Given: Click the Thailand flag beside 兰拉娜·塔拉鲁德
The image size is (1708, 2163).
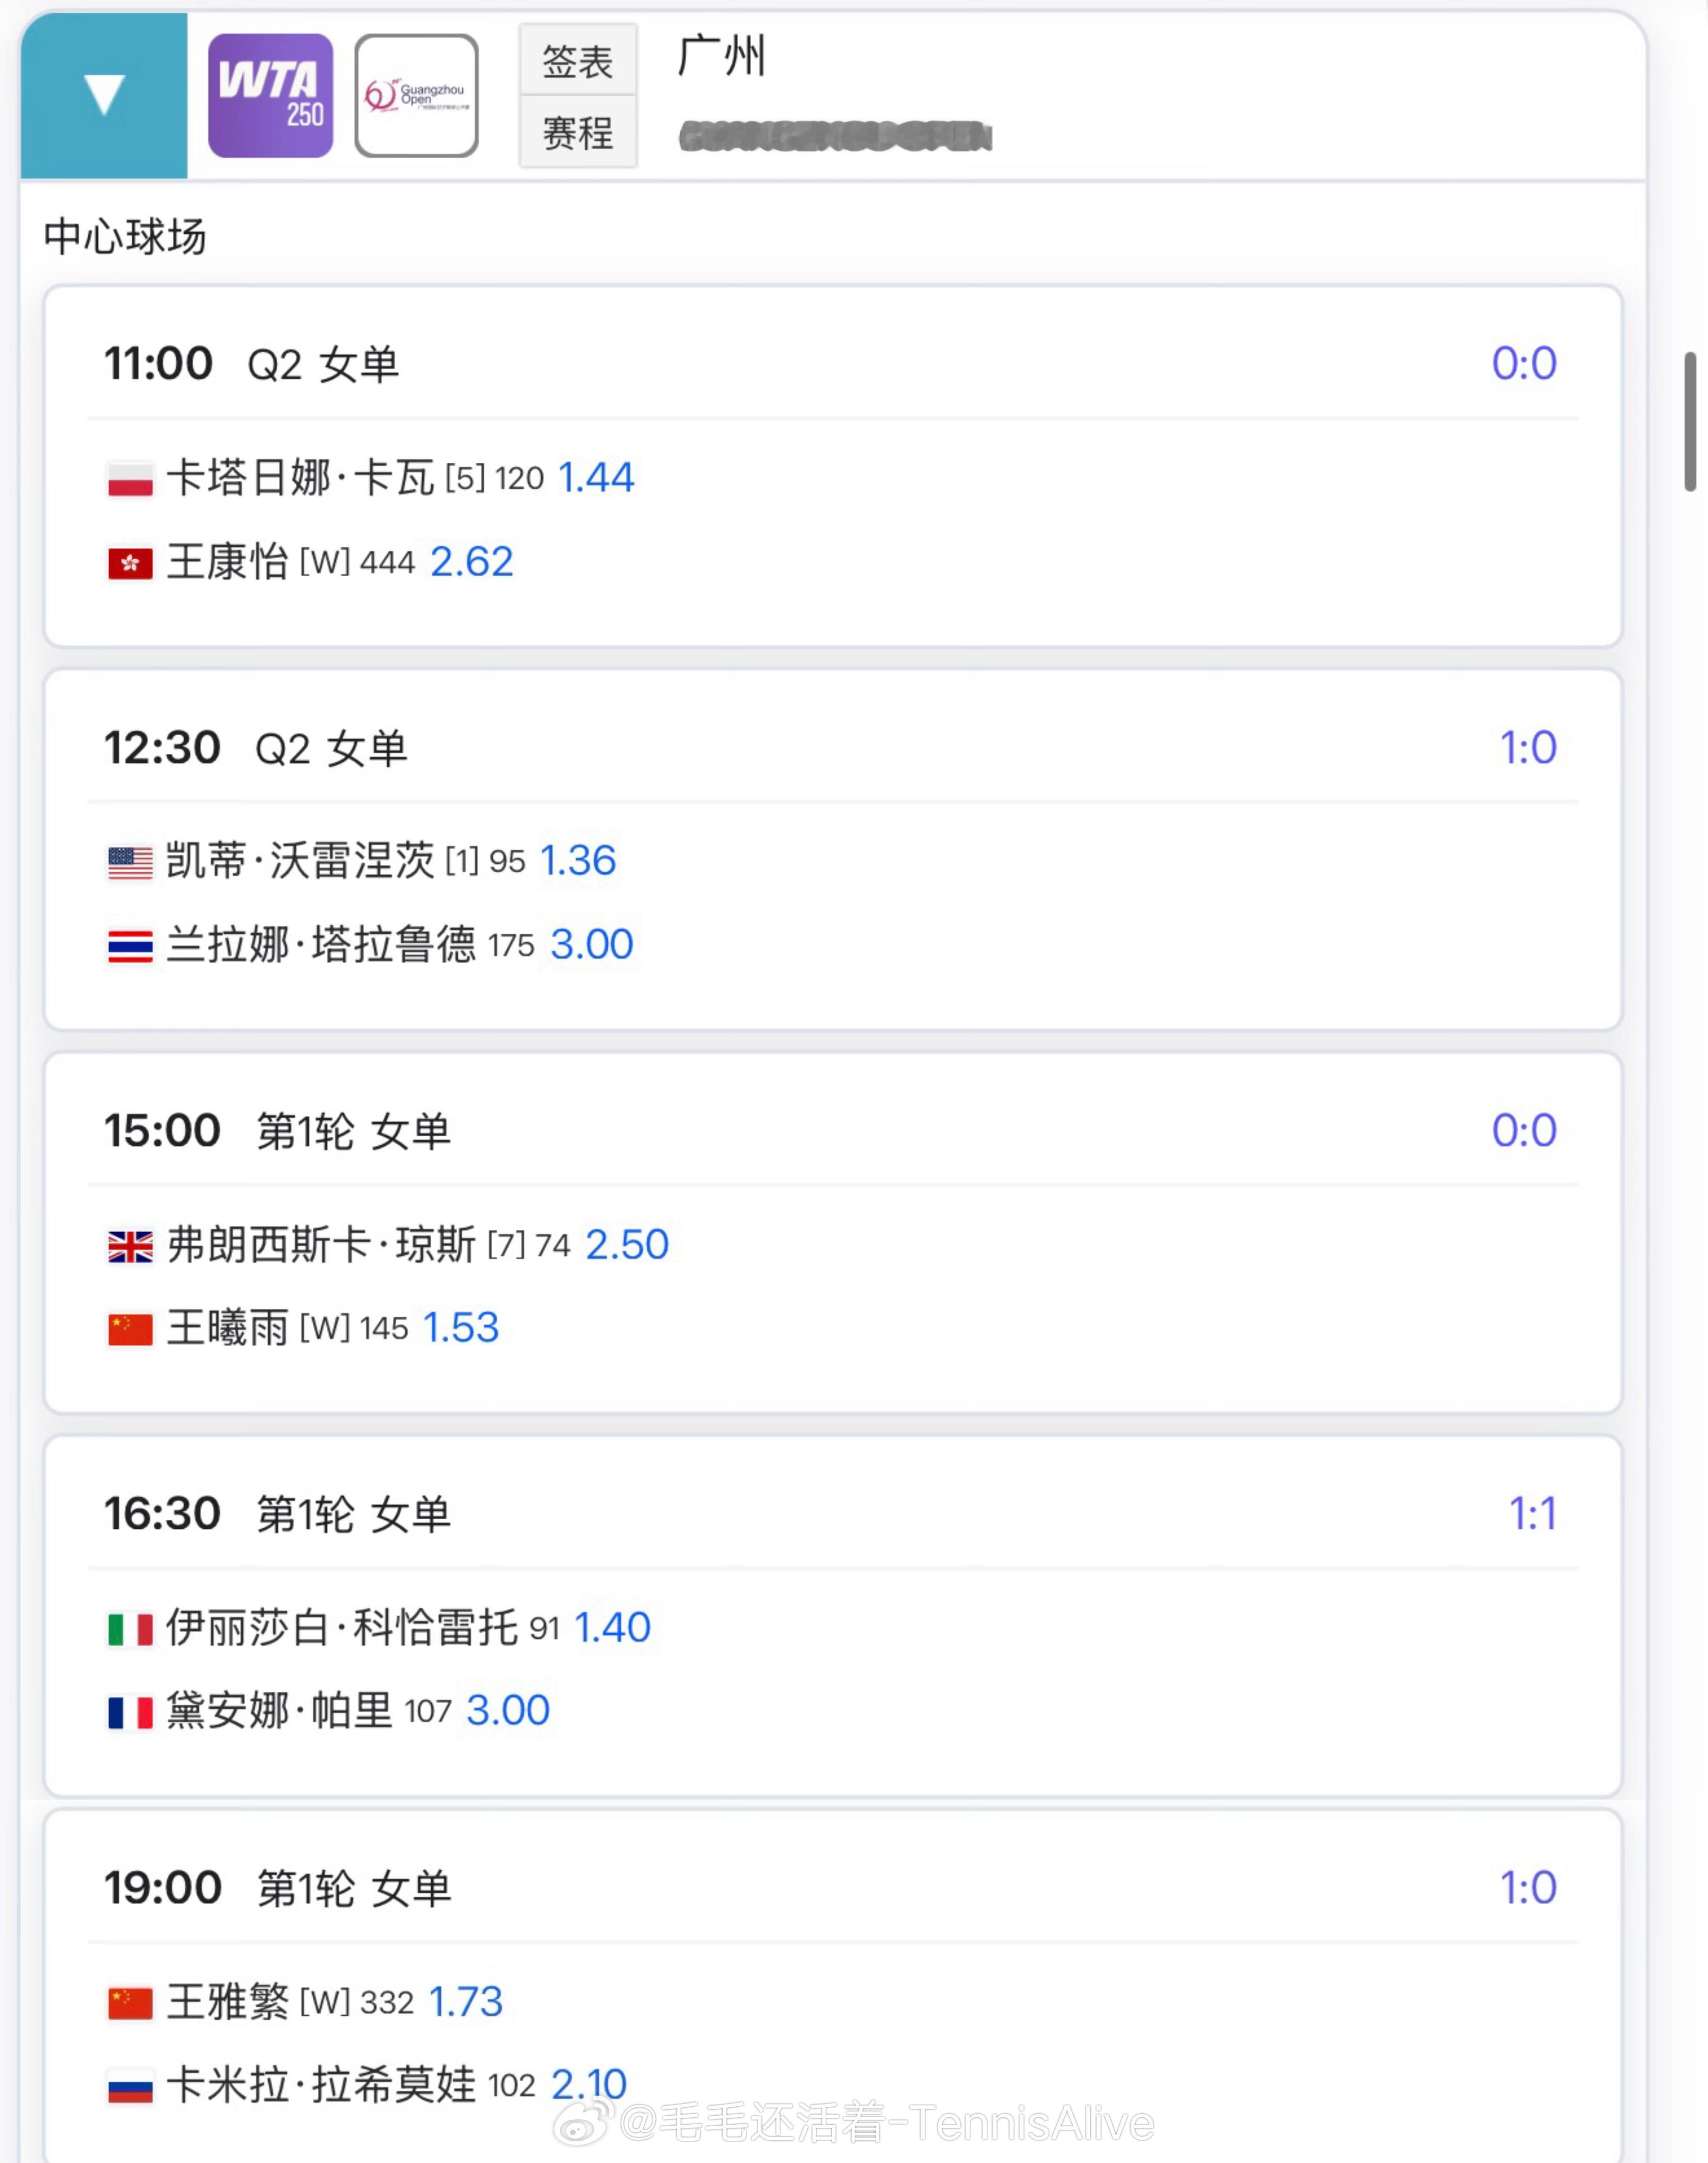Looking at the screenshot, I should click(x=130, y=946).
